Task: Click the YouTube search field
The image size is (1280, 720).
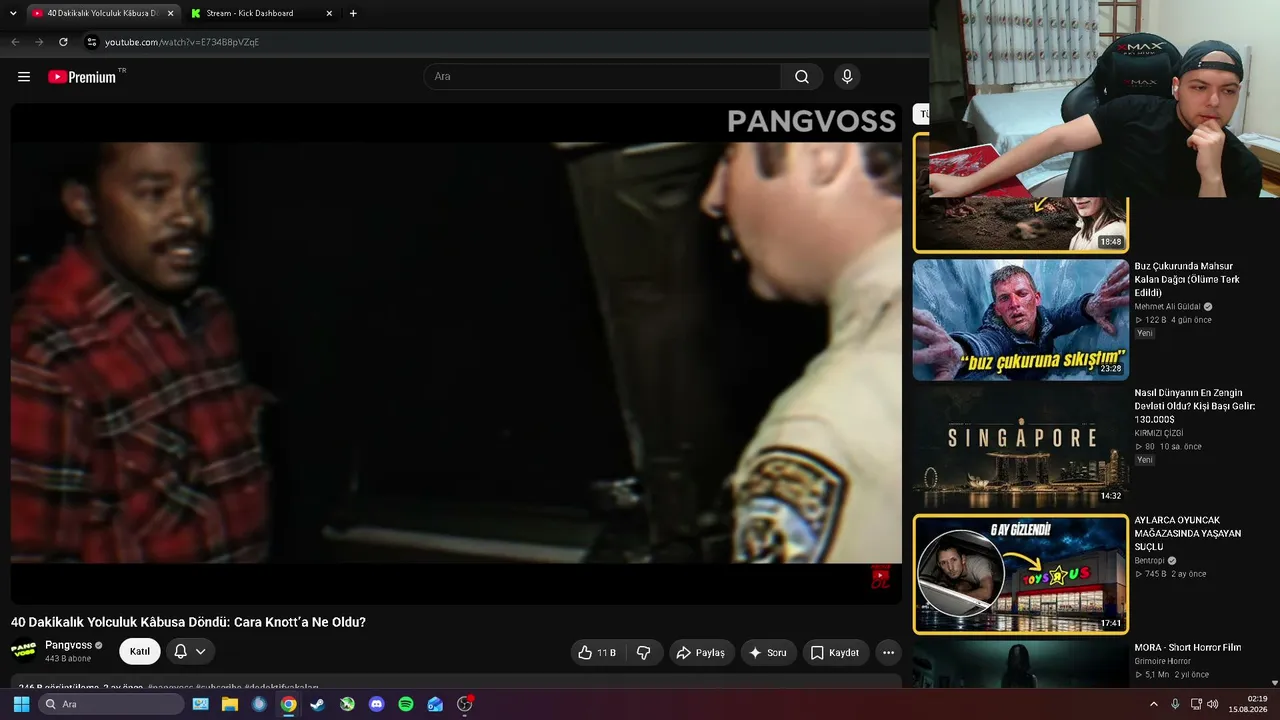Action: tap(603, 77)
